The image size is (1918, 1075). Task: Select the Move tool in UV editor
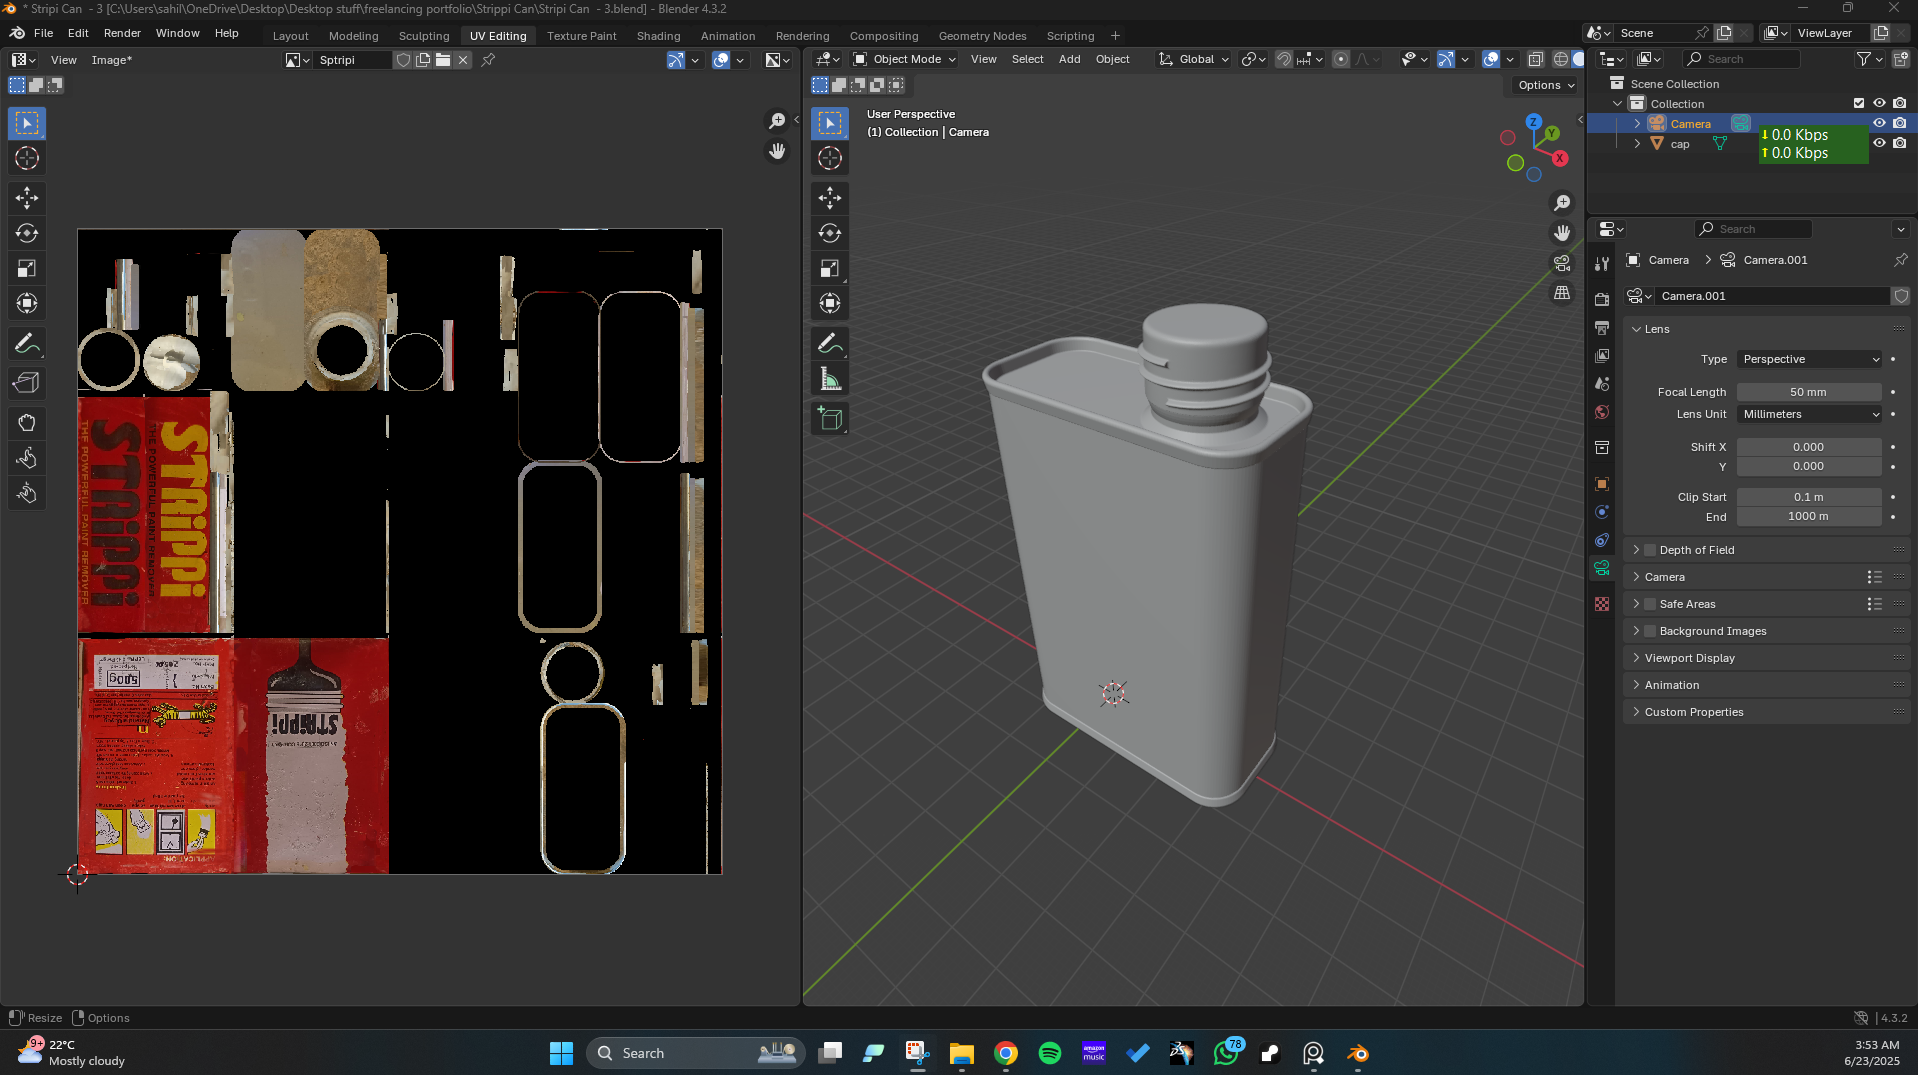(27, 198)
